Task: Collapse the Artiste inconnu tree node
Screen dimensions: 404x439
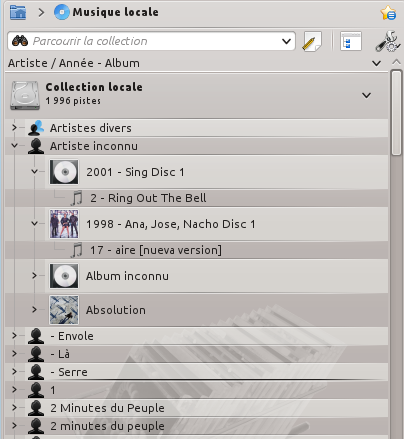Action: coord(14,146)
